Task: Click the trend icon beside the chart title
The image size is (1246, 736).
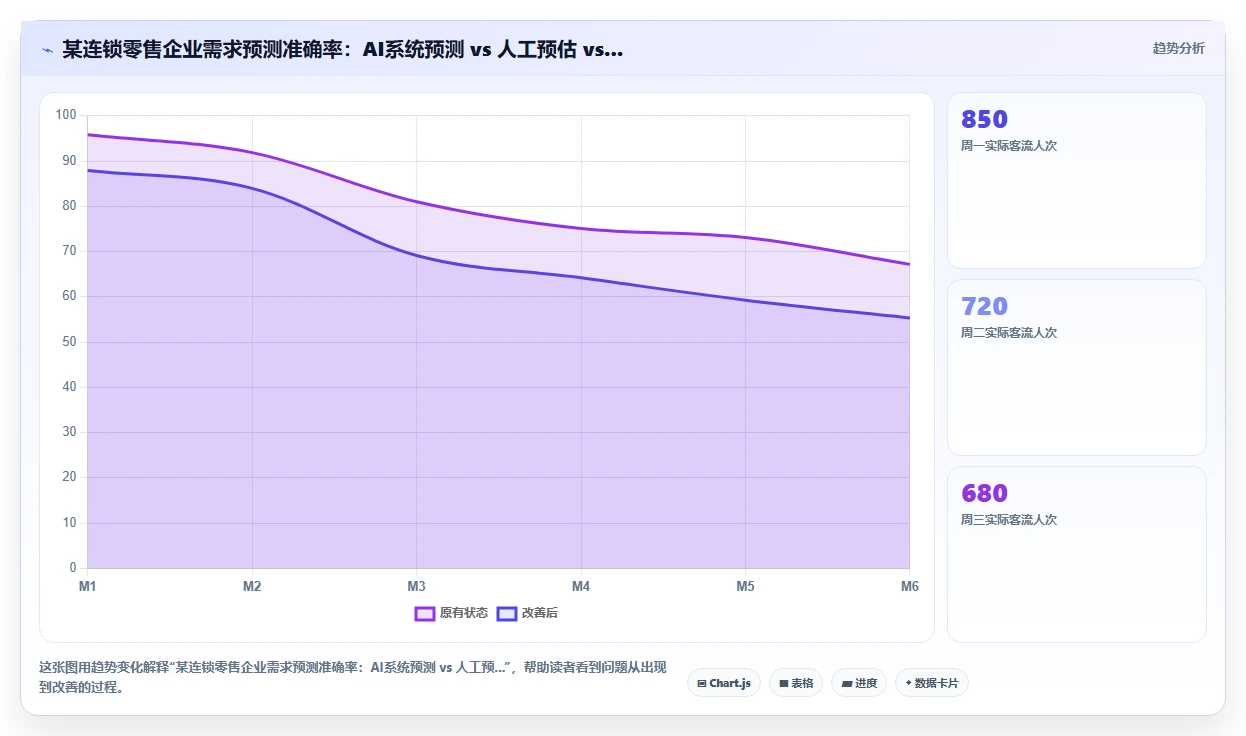Action: [47, 49]
